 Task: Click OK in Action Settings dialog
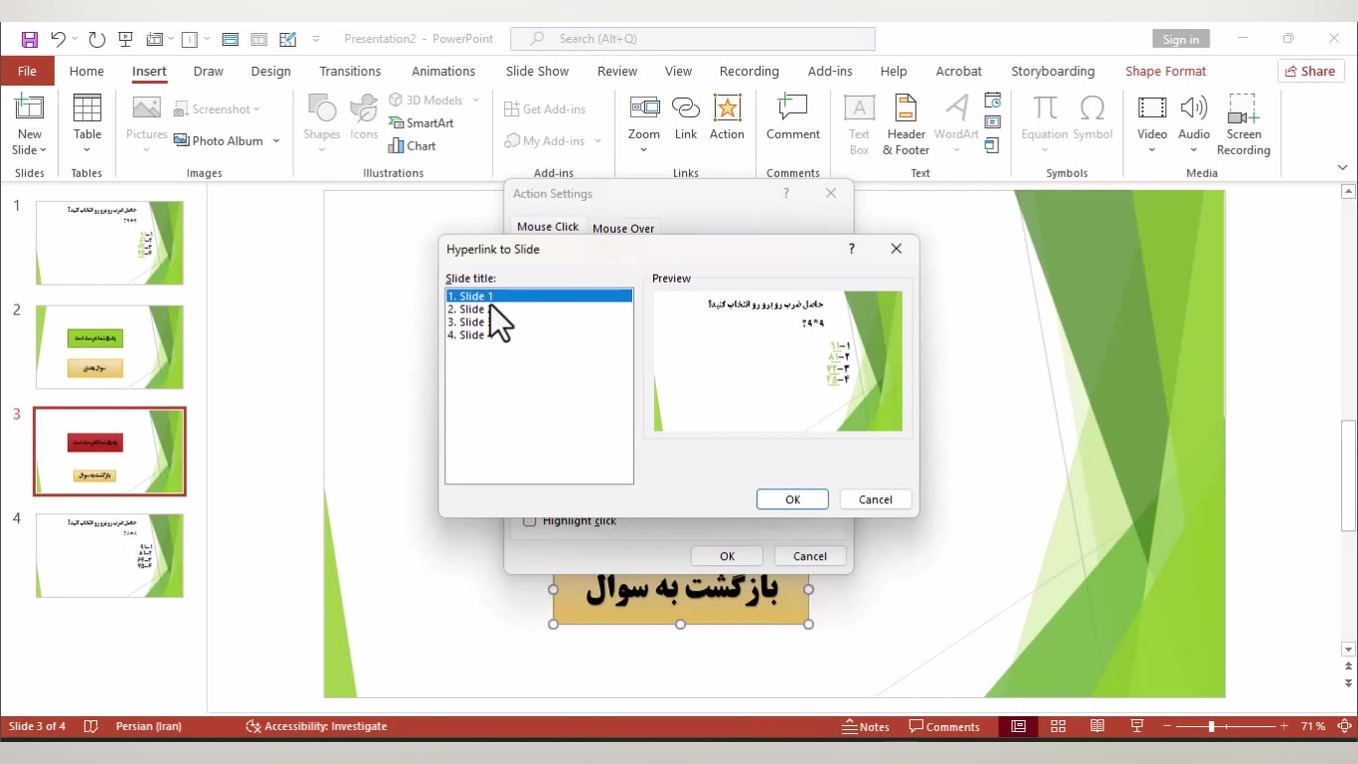(727, 556)
